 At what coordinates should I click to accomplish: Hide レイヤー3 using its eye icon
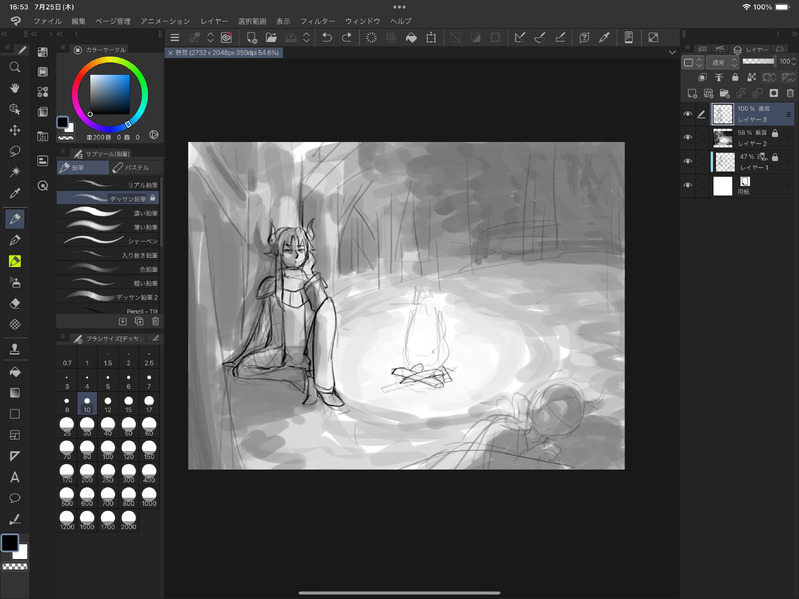point(687,114)
